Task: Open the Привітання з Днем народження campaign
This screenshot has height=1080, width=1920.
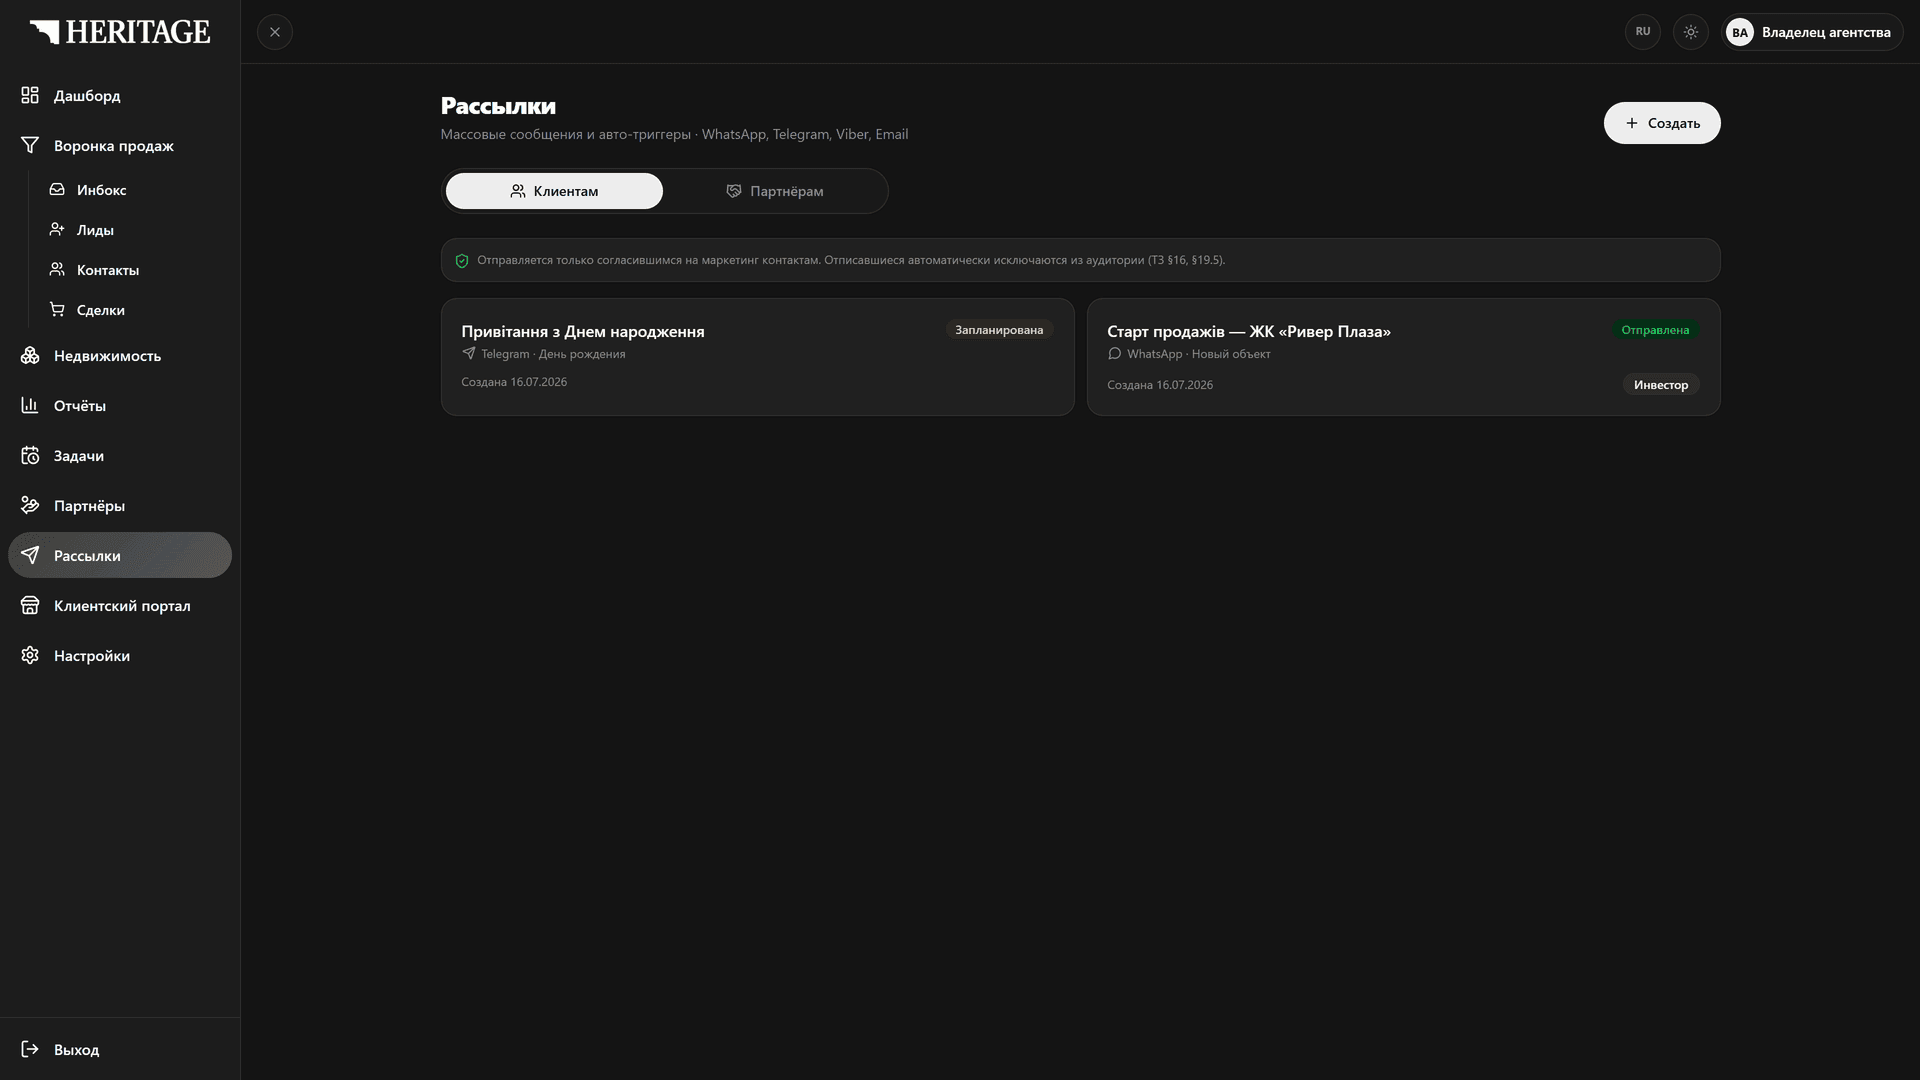Action: tap(758, 357)
